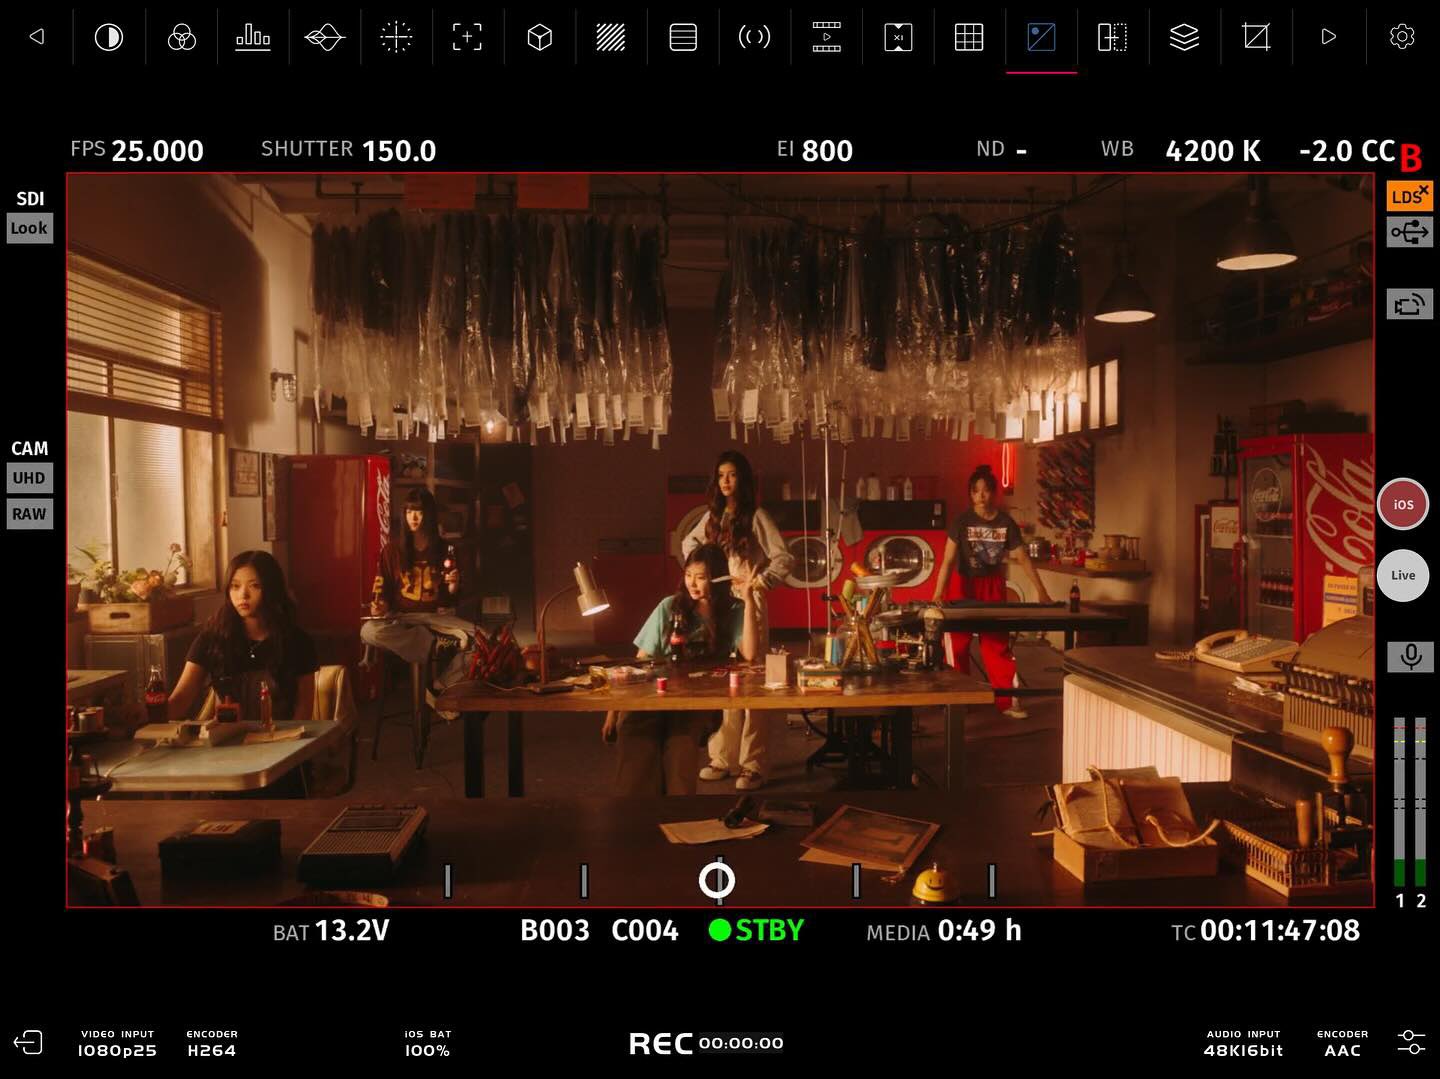Toggle the microphone icon
Viewport: 1440px width, 1079px height.
pos(1410,656)
